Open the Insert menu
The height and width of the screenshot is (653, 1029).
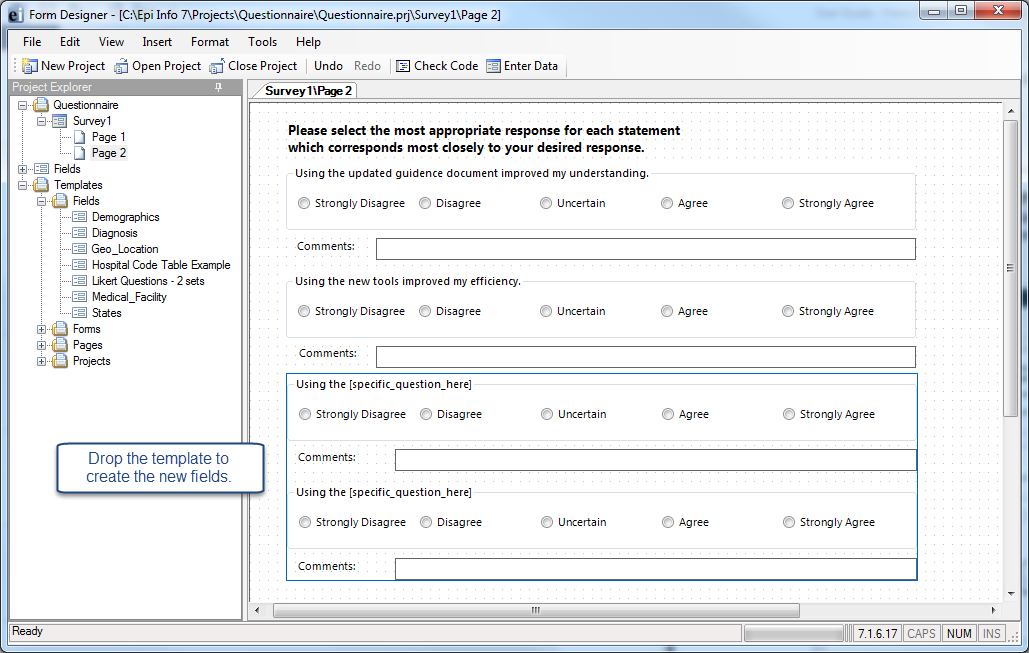157,42
